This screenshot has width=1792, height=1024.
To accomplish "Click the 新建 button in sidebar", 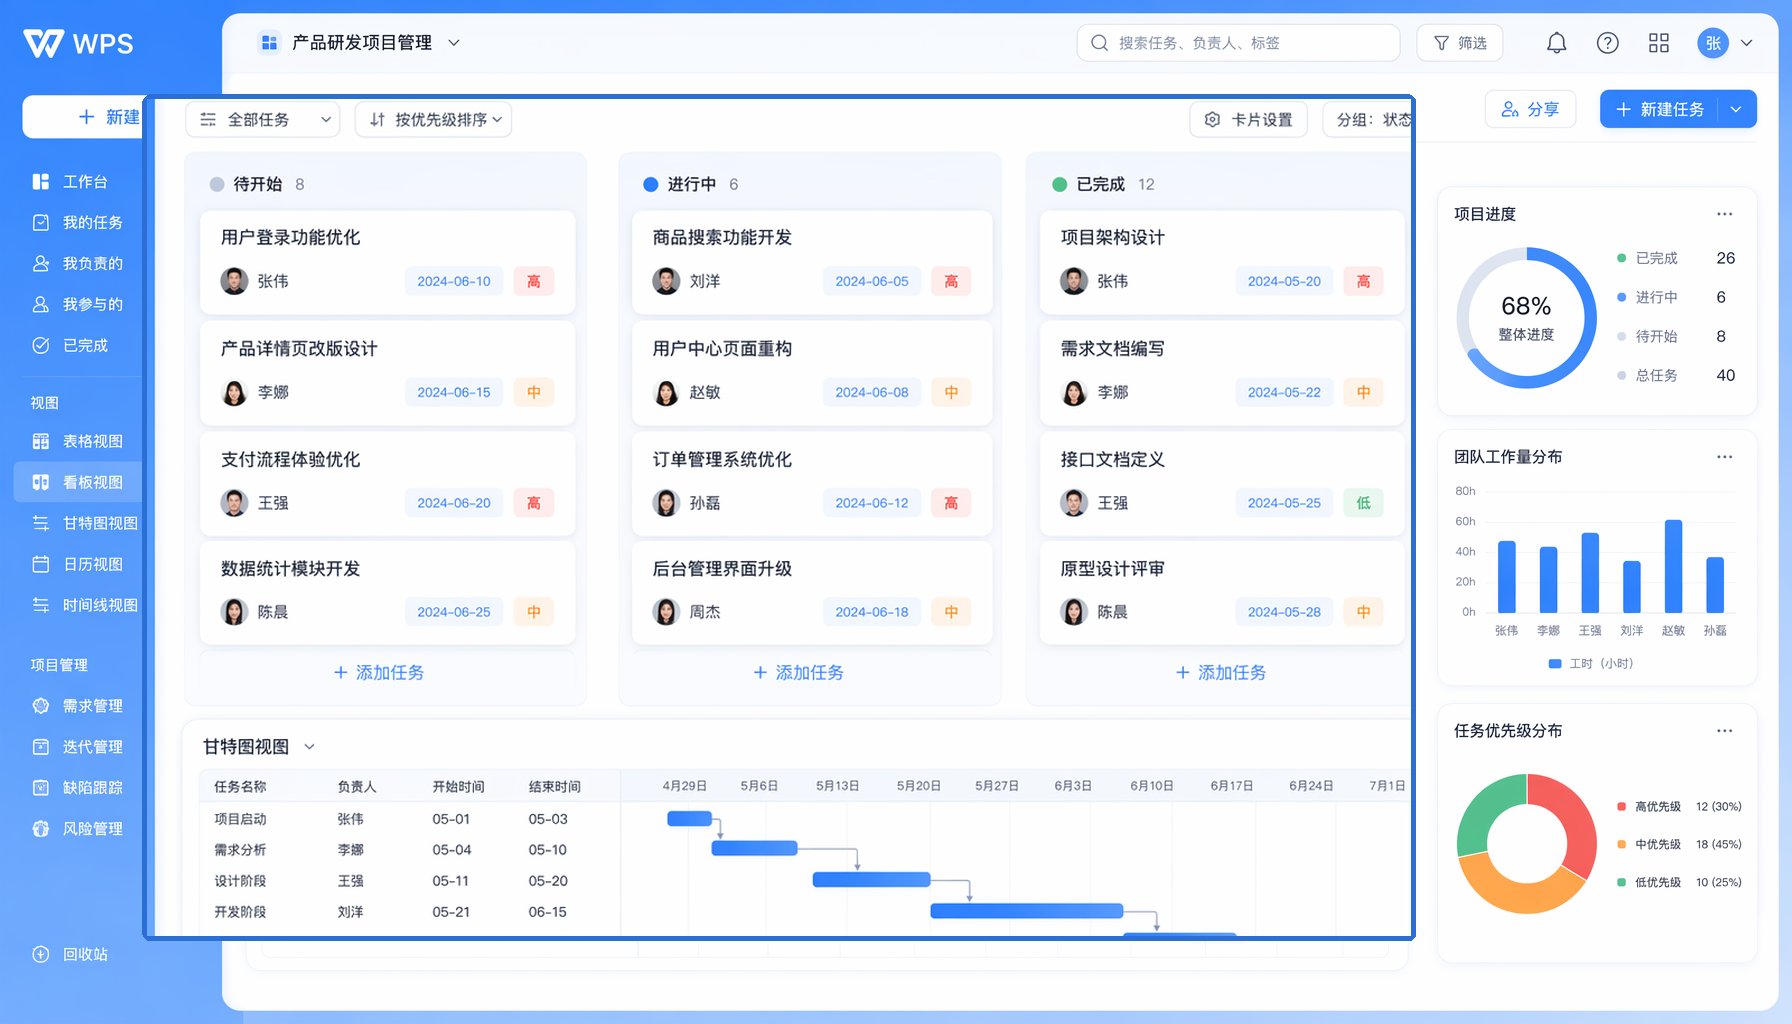I will point(83,117).
